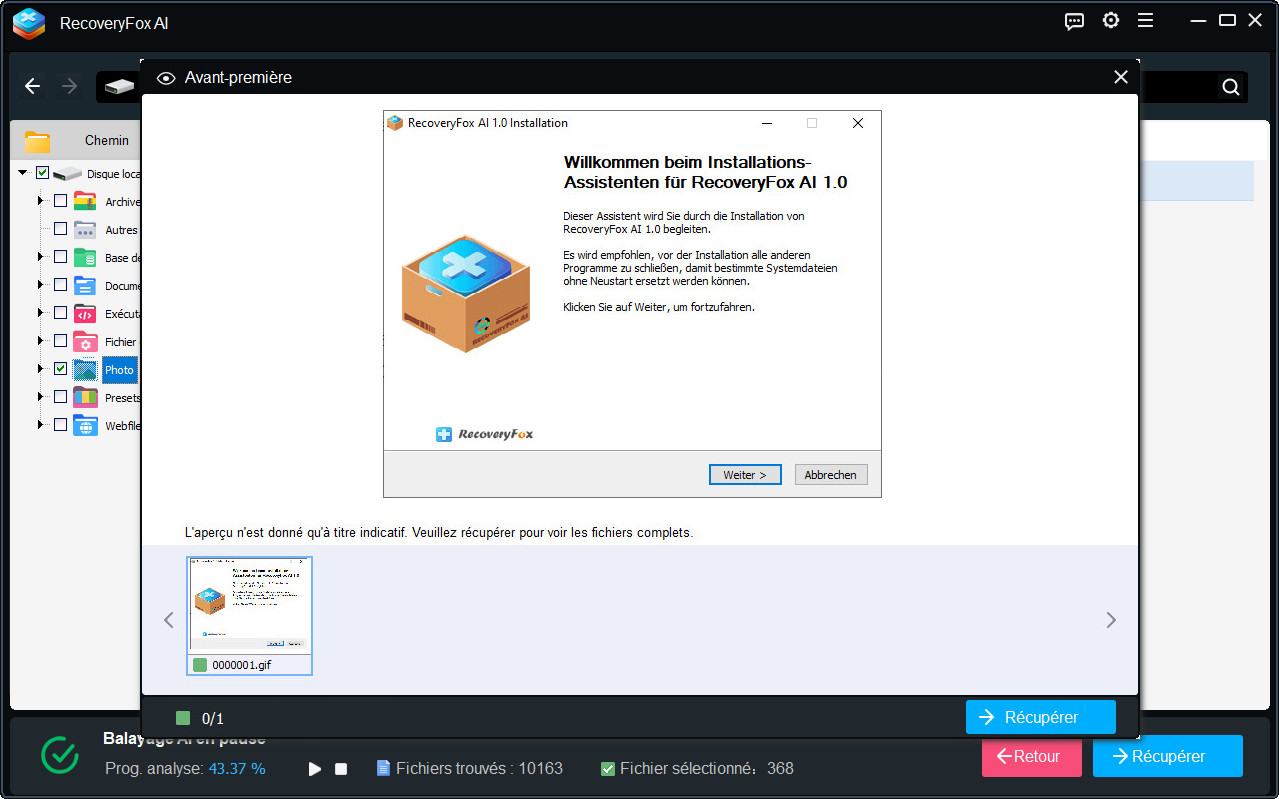Click the drive icon in the path bar
Screen dimensions: 1279x799
point(119,87)
